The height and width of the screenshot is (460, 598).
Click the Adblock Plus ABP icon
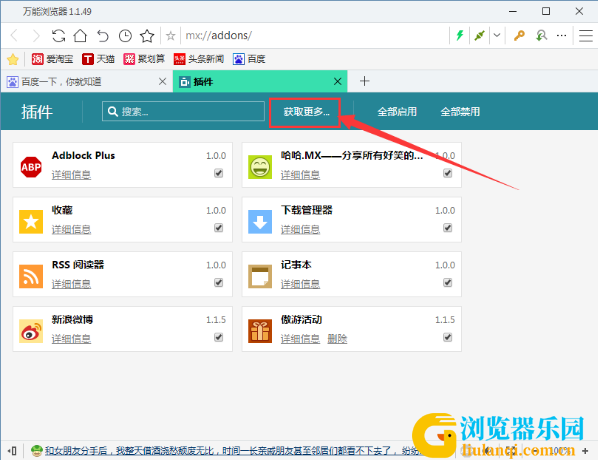tap(31, 167)
